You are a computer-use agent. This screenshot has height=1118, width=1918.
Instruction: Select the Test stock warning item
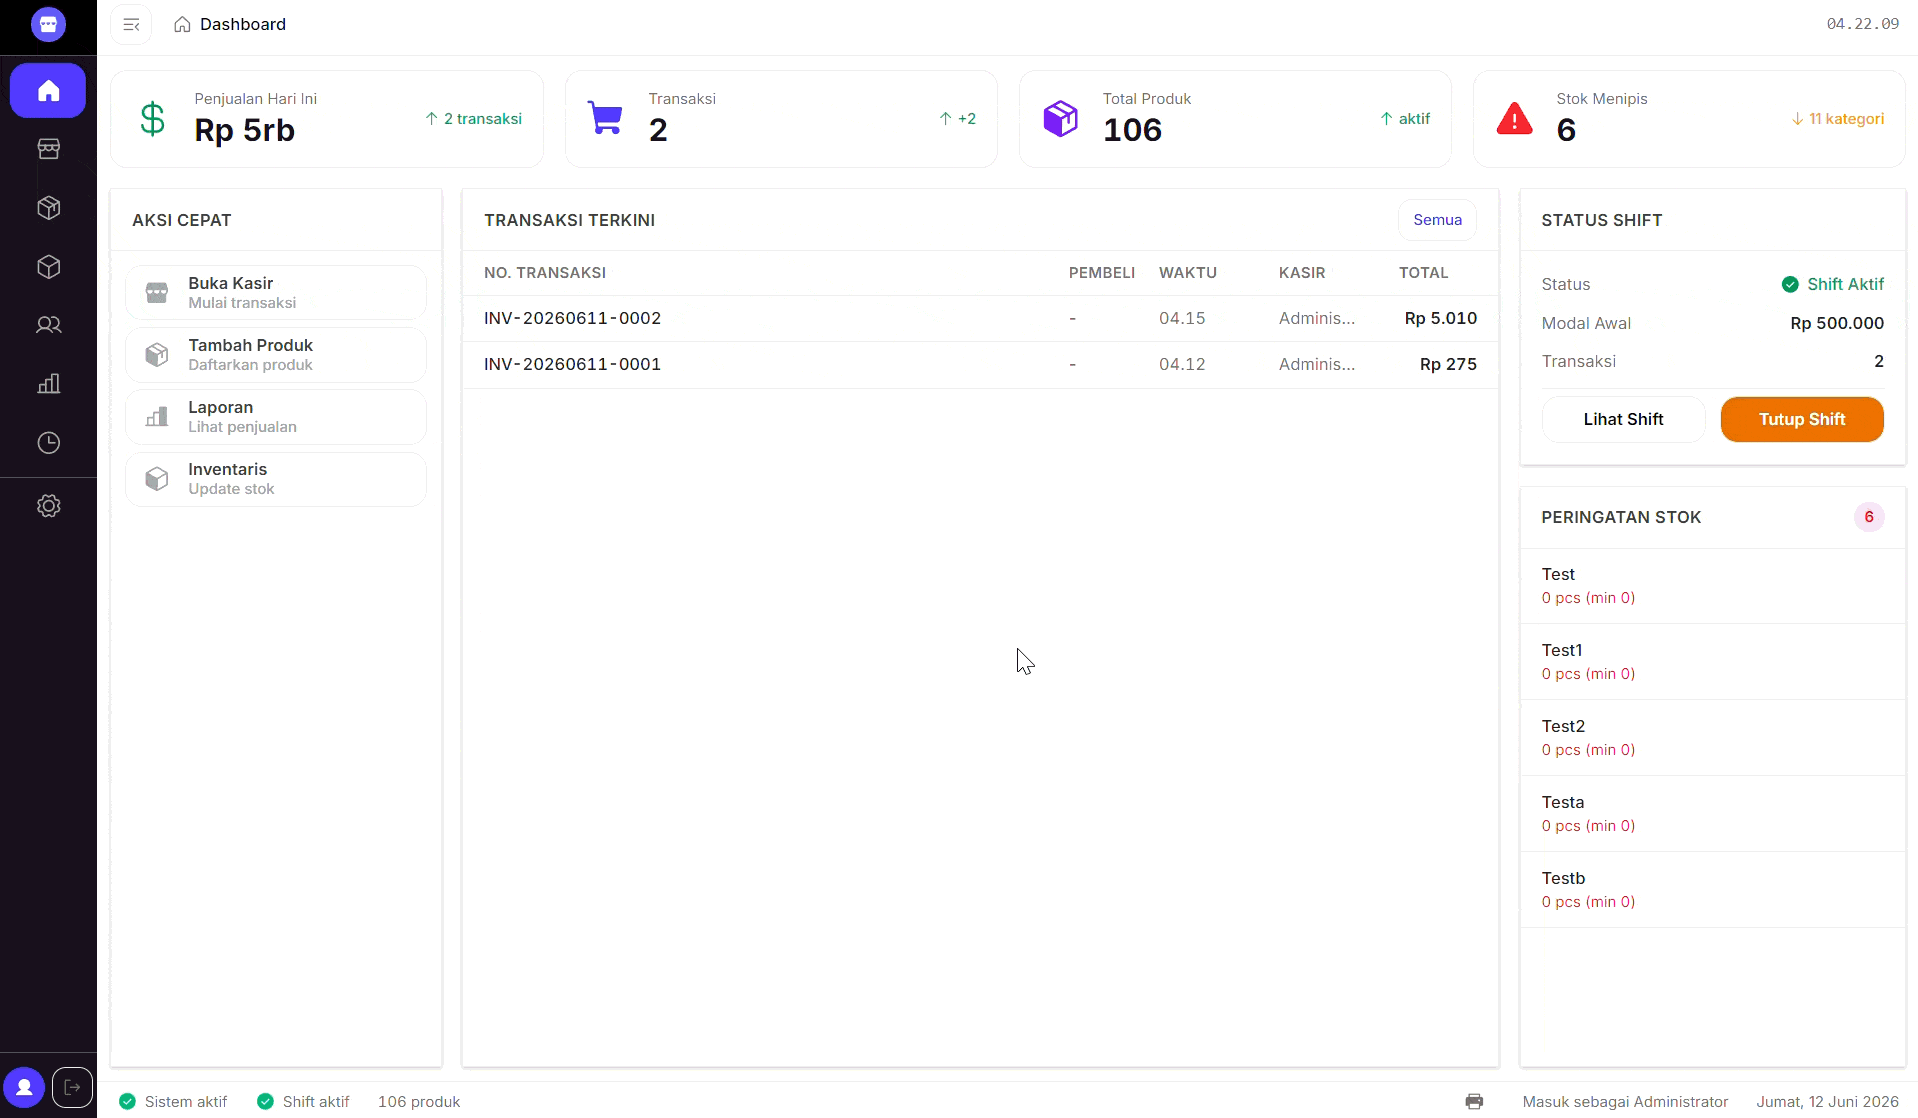coord(1712,586)
